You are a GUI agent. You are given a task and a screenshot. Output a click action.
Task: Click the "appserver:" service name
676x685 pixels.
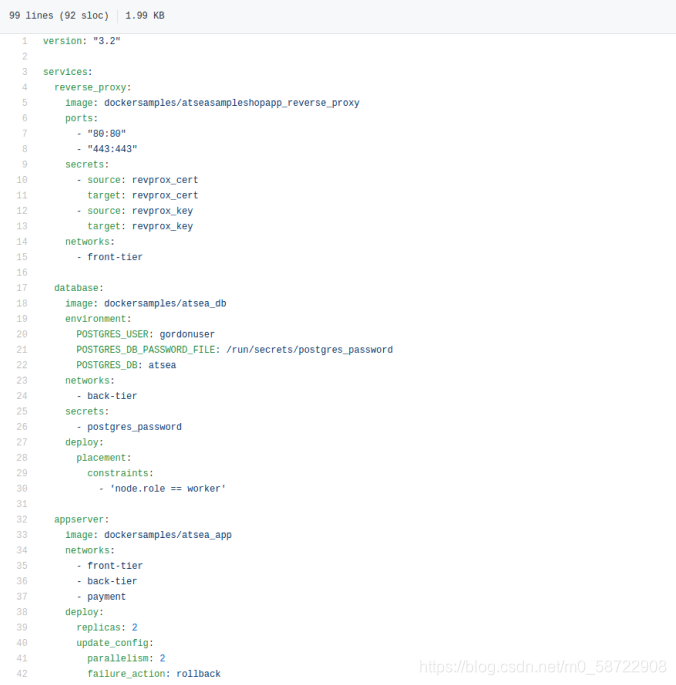82,519
